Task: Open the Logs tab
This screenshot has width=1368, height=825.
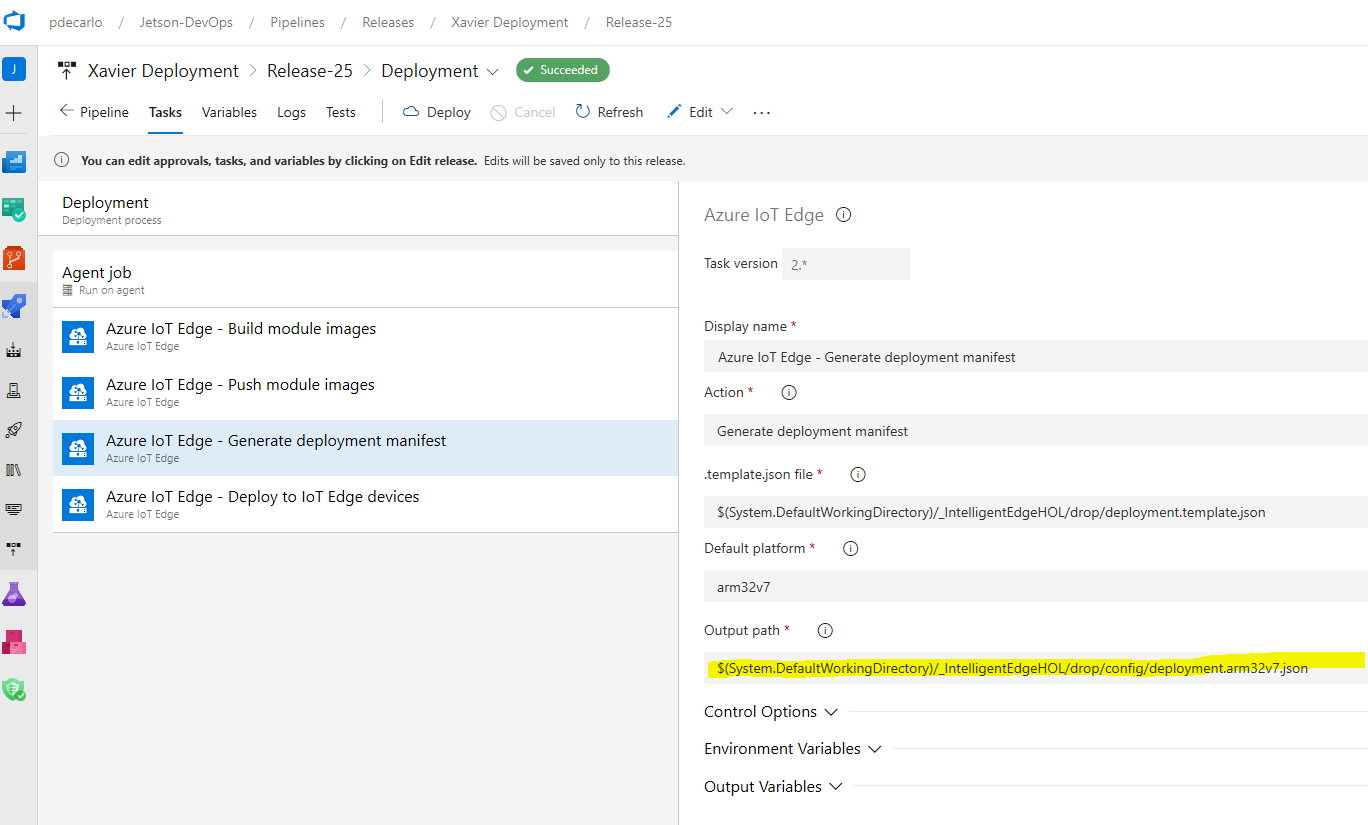Action: [291, 112]
